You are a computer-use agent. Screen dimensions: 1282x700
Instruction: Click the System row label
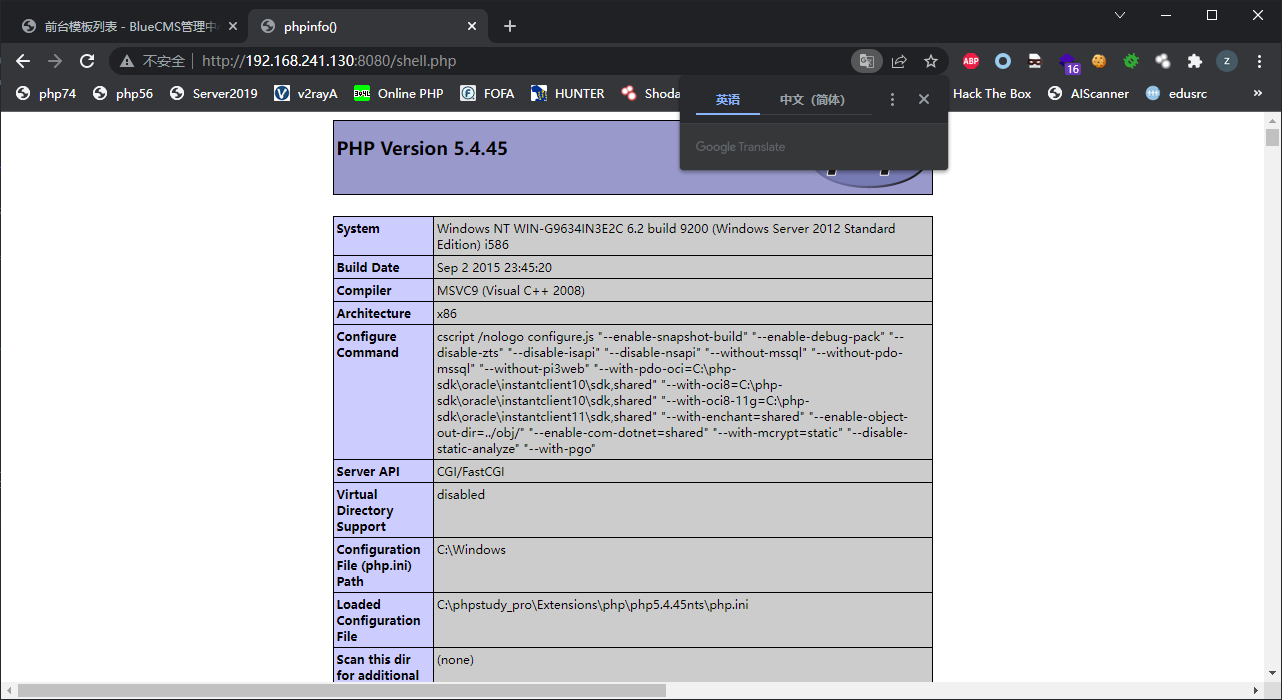click(x=358, y=229)
